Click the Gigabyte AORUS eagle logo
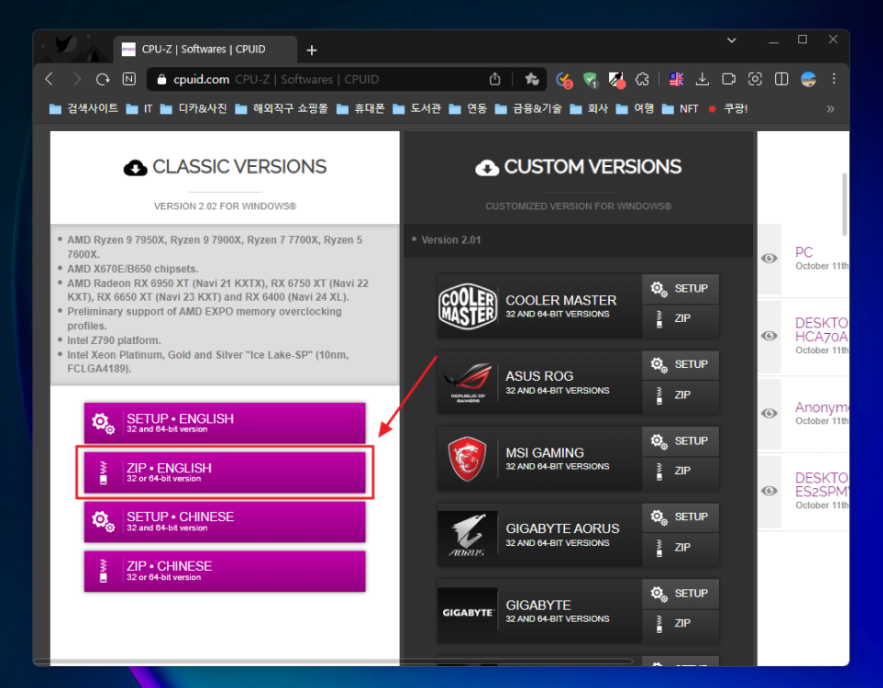Image resolution: width=883 pixels, height=688 pixels. coord(468,535)
